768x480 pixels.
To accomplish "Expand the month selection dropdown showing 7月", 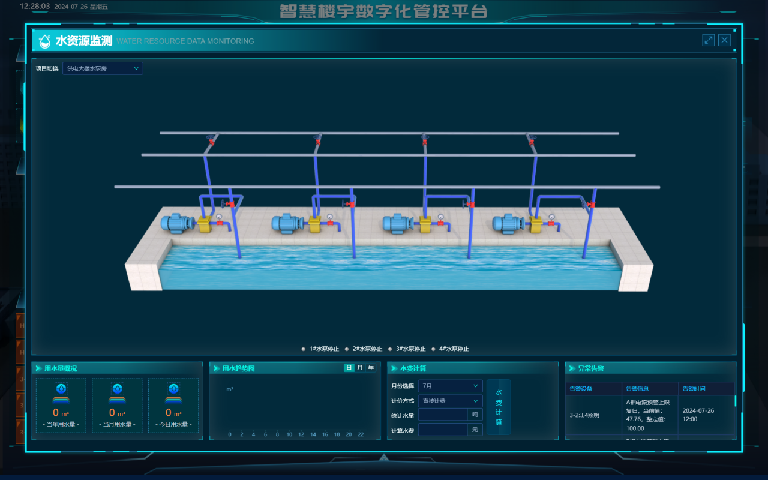I will tap(450, 385).
